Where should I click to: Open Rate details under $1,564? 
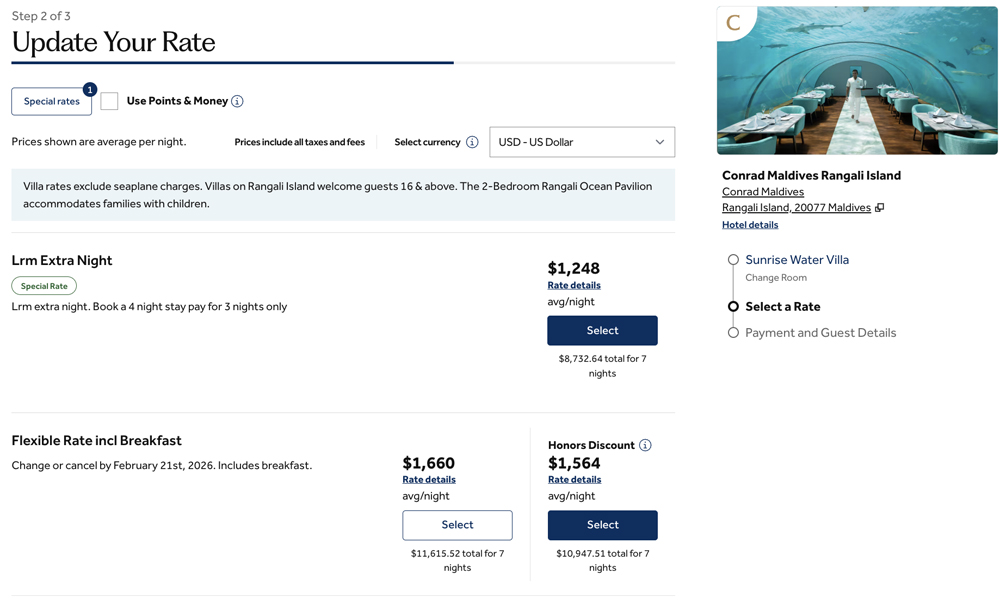coord(575,480)
